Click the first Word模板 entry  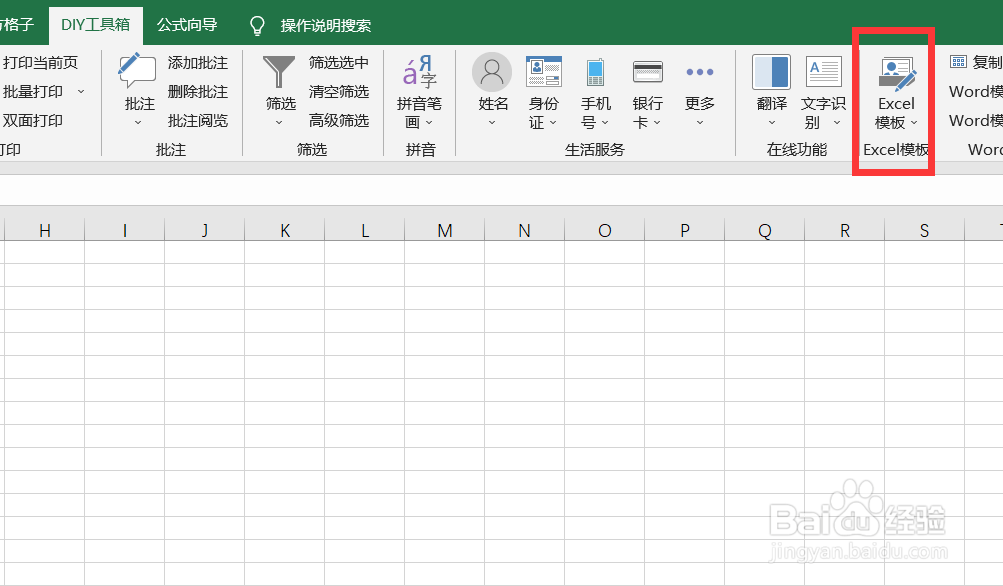(x=975, y=91)
